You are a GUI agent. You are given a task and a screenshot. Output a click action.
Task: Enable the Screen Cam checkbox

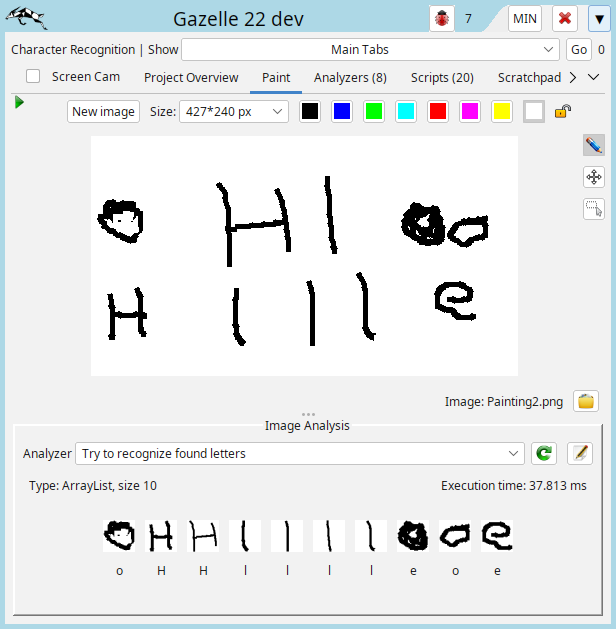33,77
